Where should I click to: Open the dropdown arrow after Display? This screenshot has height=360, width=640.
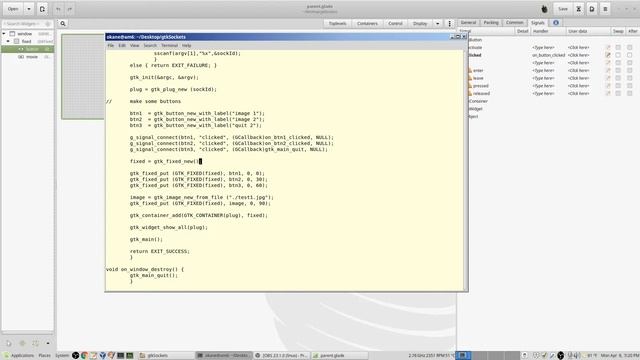[438, 24]
